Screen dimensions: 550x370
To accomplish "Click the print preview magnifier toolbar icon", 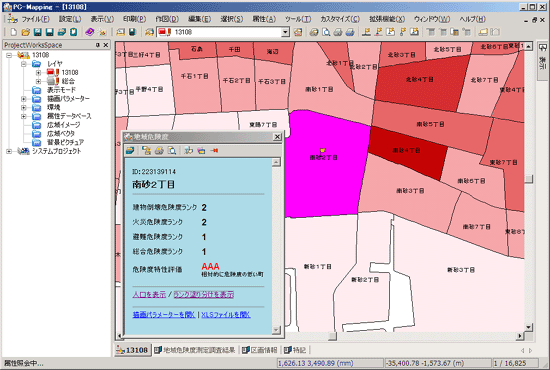I will tap(326, 32).
